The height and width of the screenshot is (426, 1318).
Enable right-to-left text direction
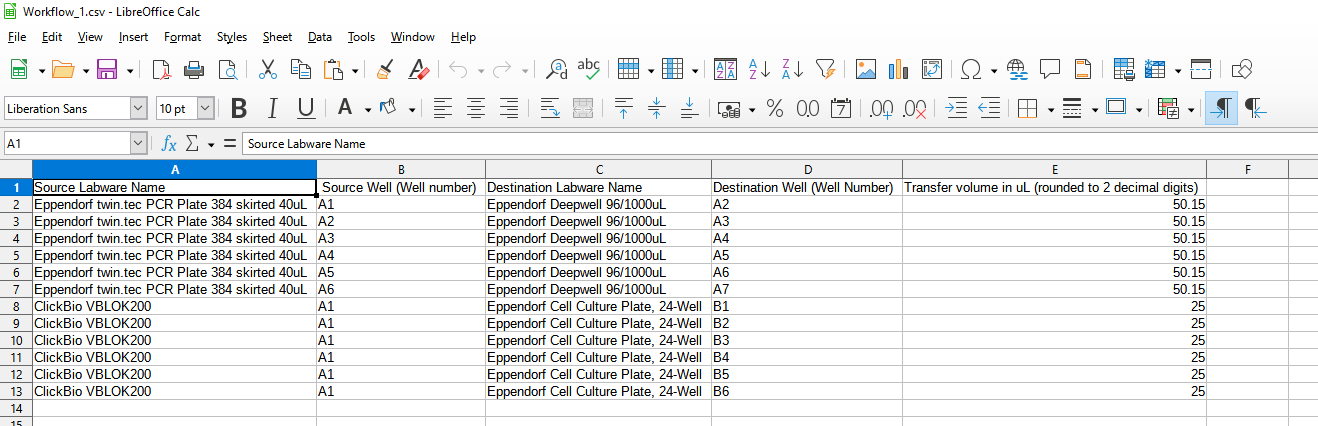[x=1257, y=108]
